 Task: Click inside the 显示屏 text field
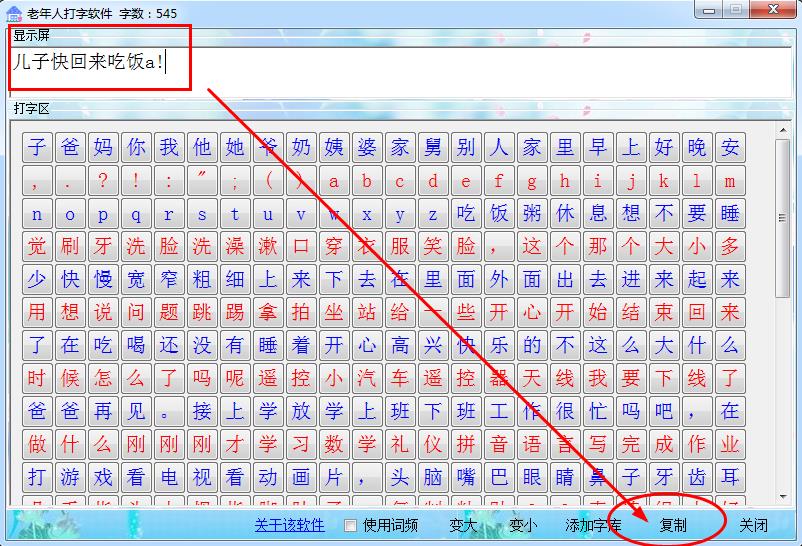point(400,71)
